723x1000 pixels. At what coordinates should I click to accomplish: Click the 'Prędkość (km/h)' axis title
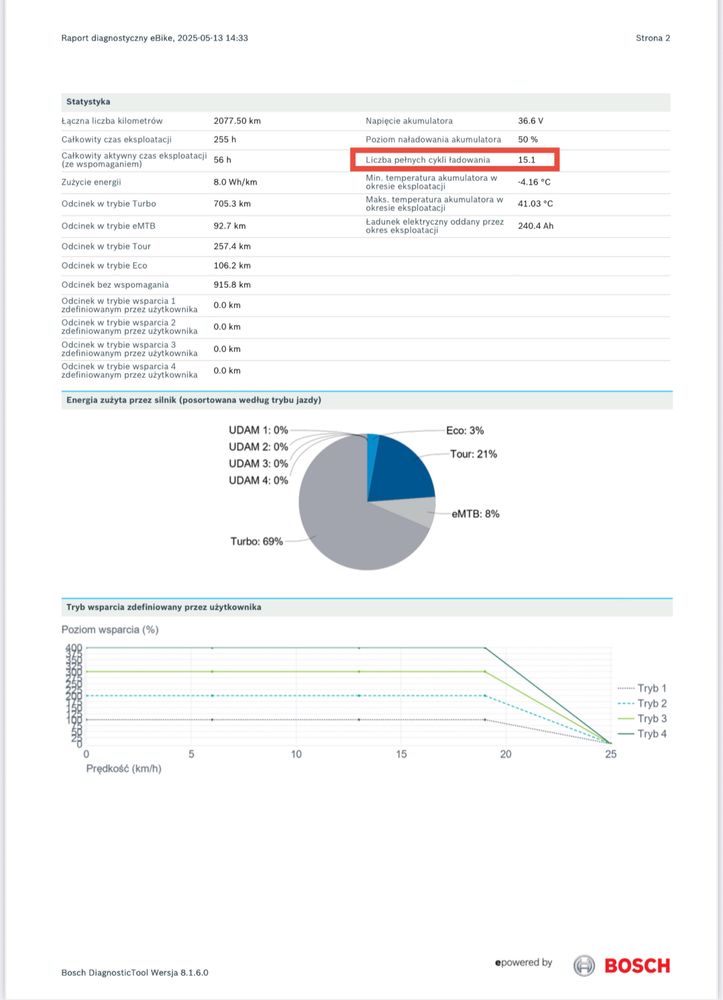click(x=124, y=768)
